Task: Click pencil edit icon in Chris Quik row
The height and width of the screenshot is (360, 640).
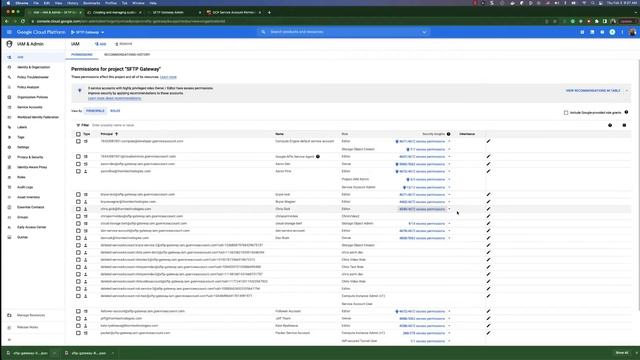Action: coord(488,209)
